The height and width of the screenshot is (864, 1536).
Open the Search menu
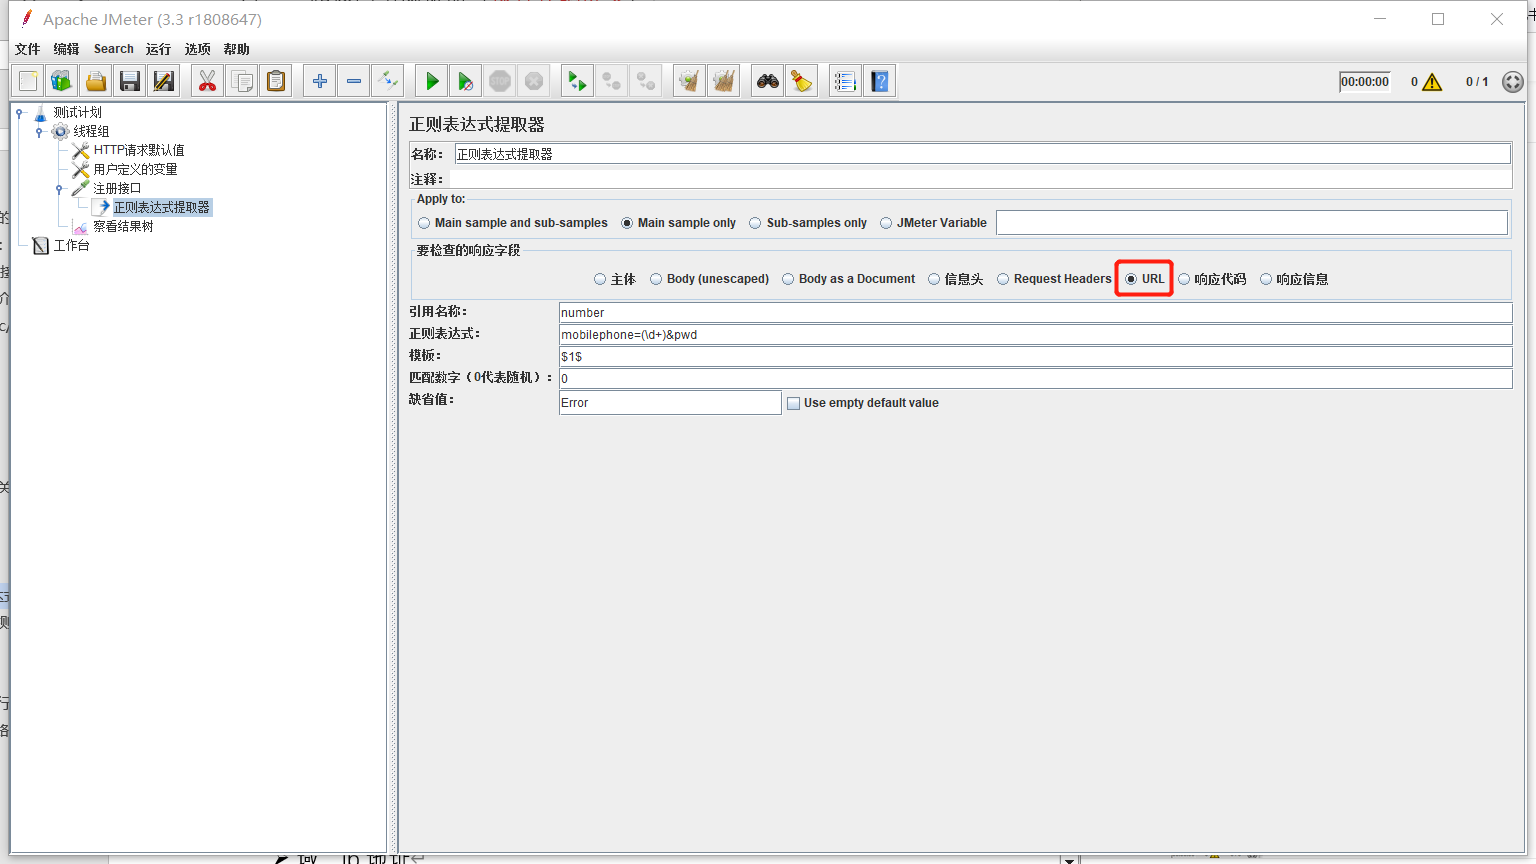pyautogui.click(x=114, y=49)
